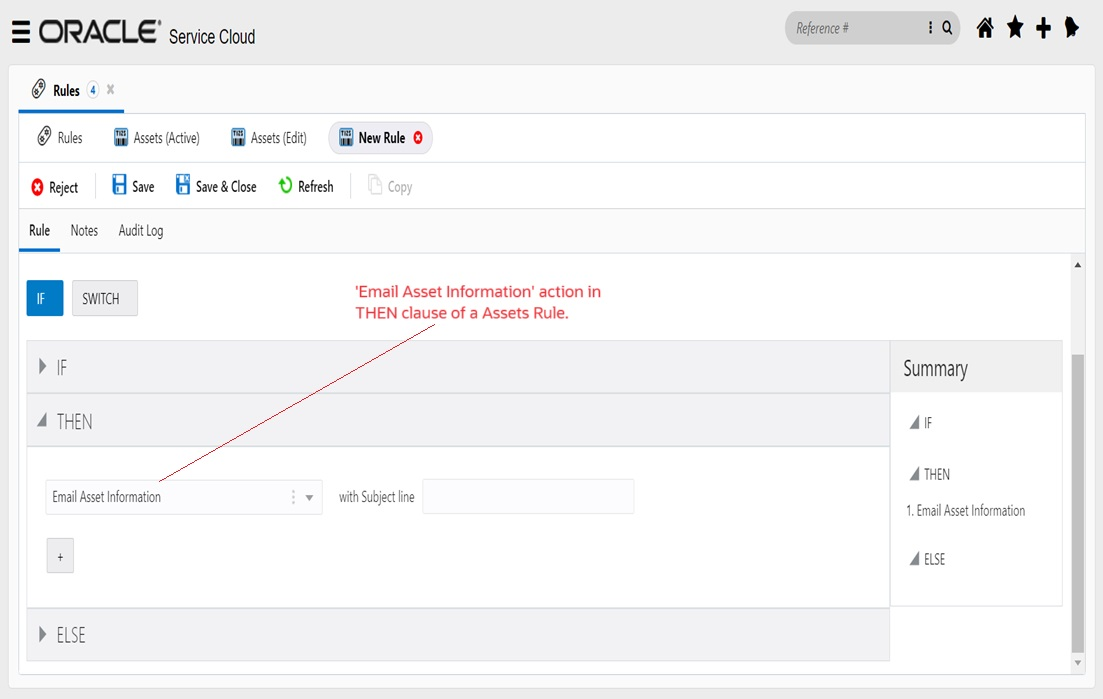This screenshot has height=699, width=1103.
Task: Open notifications via the bell icon
Action: coord(1072,27)
